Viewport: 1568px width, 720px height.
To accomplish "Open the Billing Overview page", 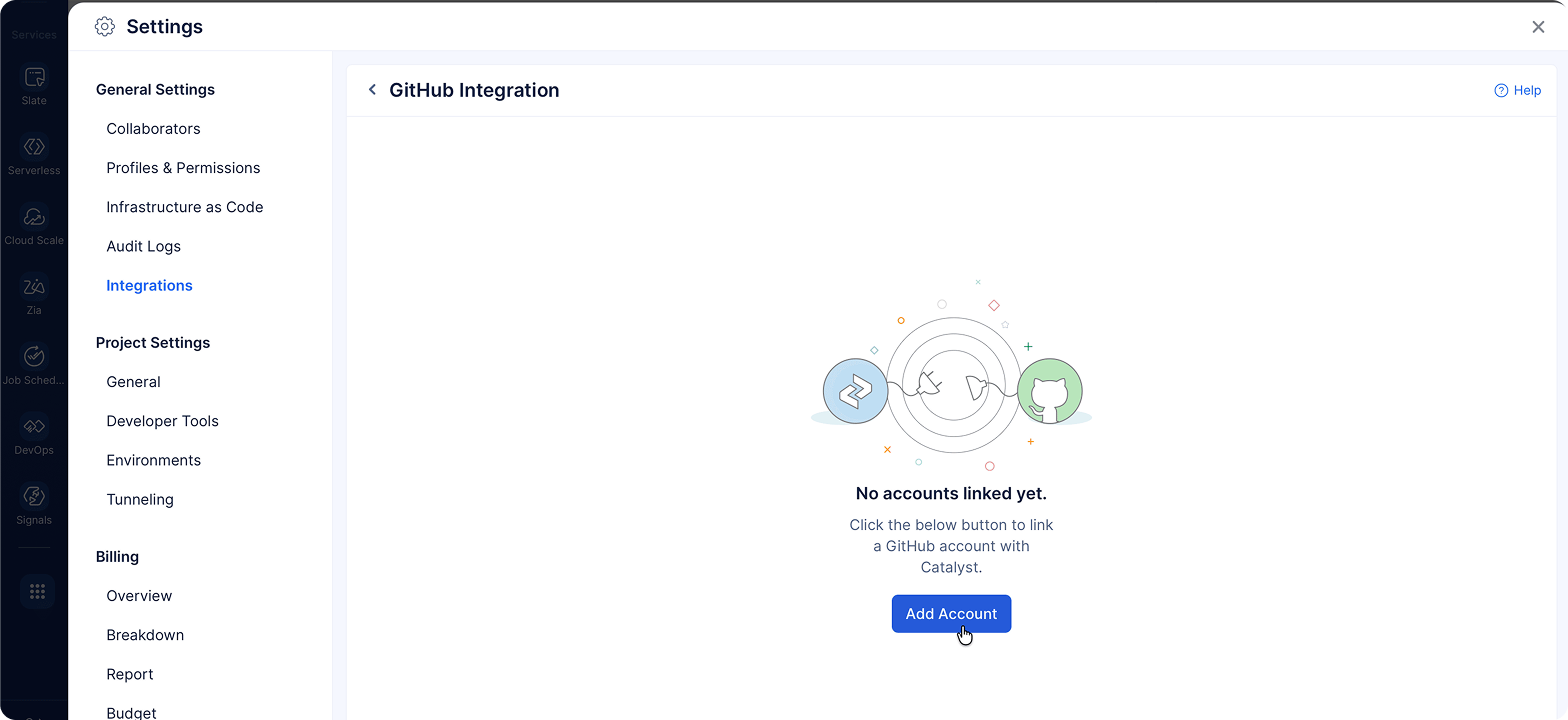I will tap(139, 596).
